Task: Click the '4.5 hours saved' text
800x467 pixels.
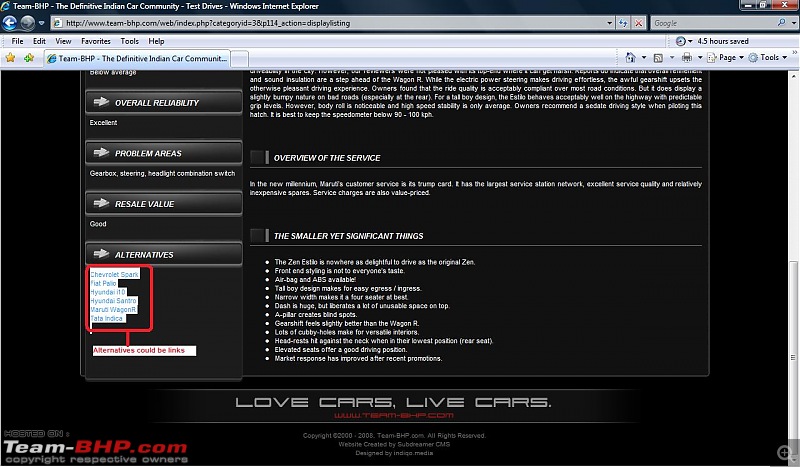Action: pyautogui.click(x=722, y=41)
